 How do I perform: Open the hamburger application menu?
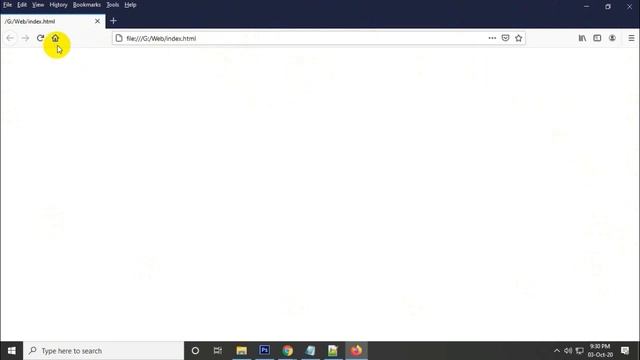click(x=631, y=38)
